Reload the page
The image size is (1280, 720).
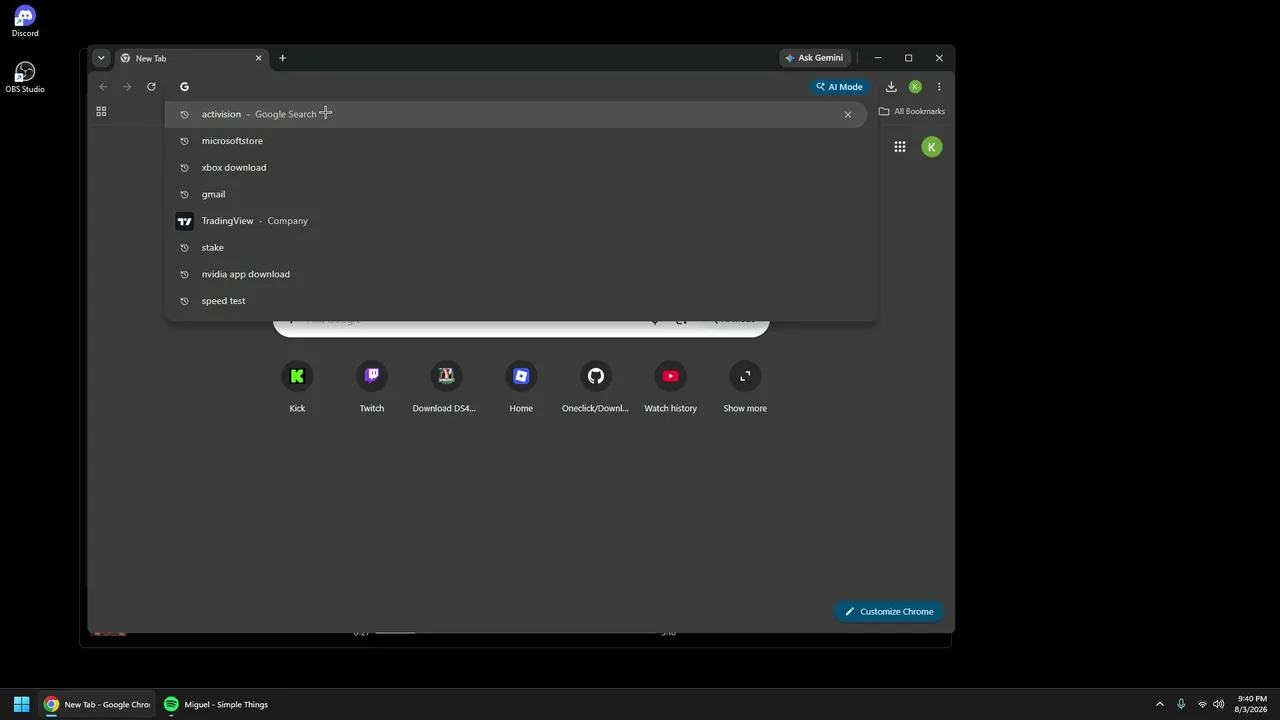151,87
